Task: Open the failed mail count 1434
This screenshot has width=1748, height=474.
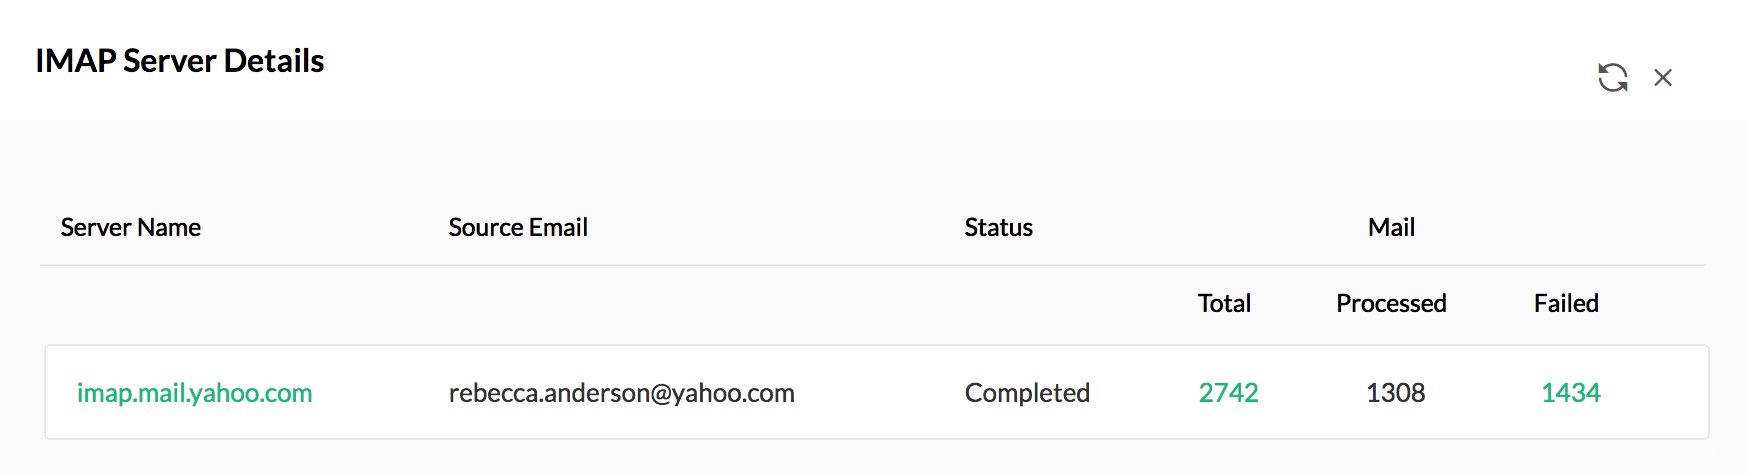Action: tap(1570, 393)
